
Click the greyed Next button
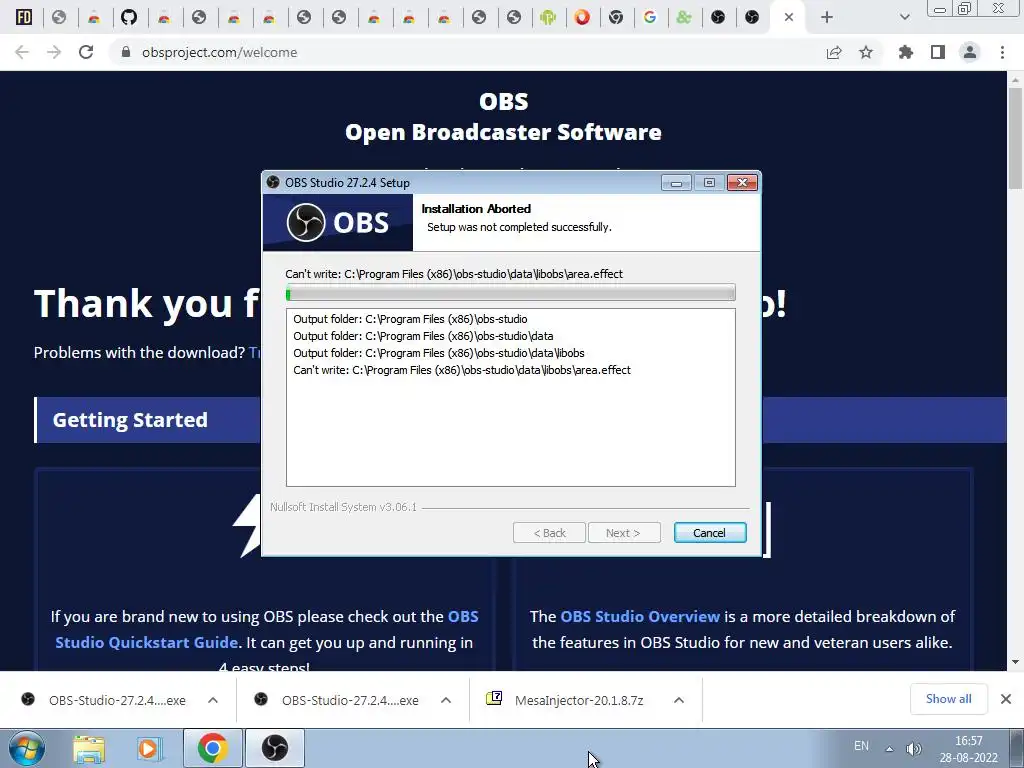point(624,533)
